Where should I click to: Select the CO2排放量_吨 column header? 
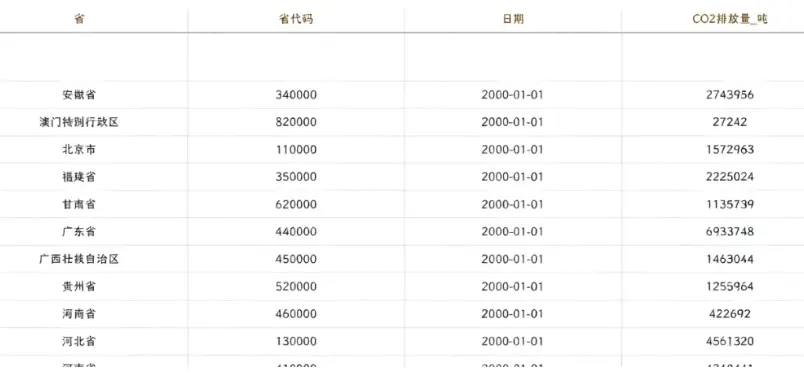(x=730, y=19)
